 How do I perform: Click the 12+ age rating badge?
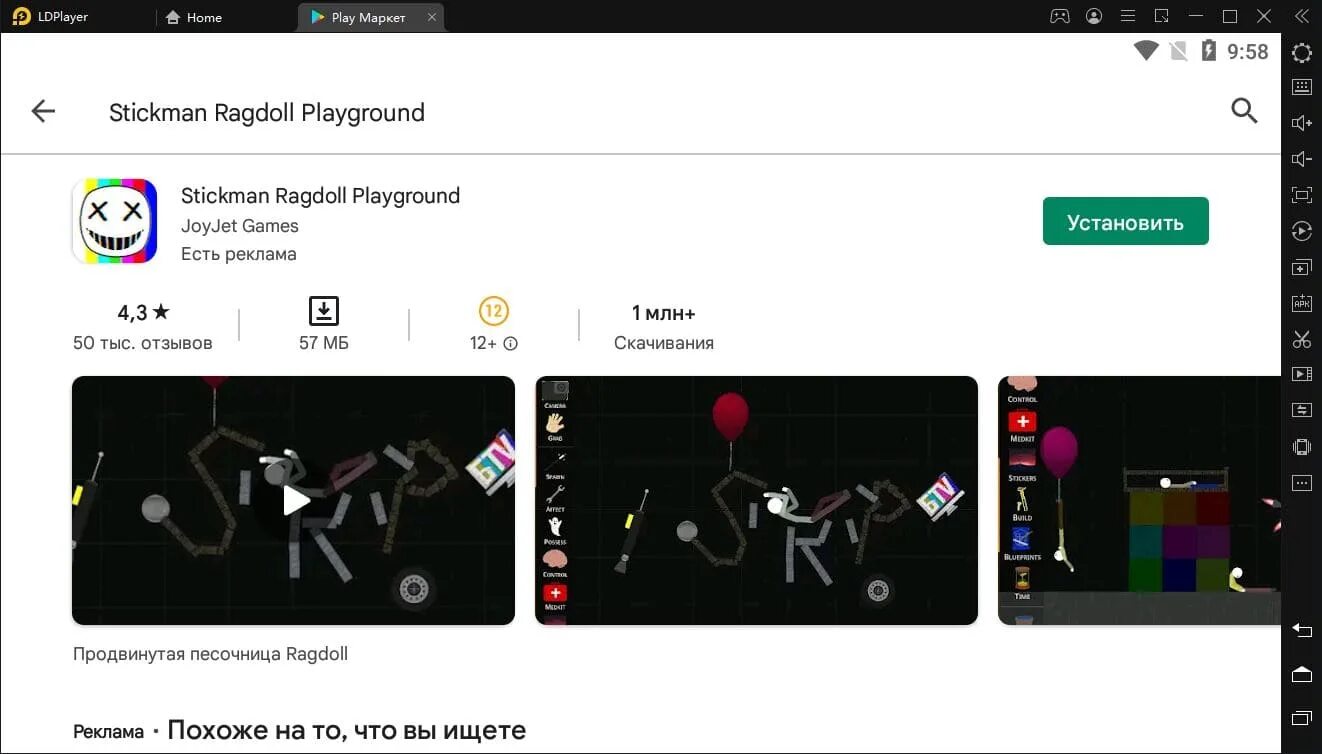point(493,311)
